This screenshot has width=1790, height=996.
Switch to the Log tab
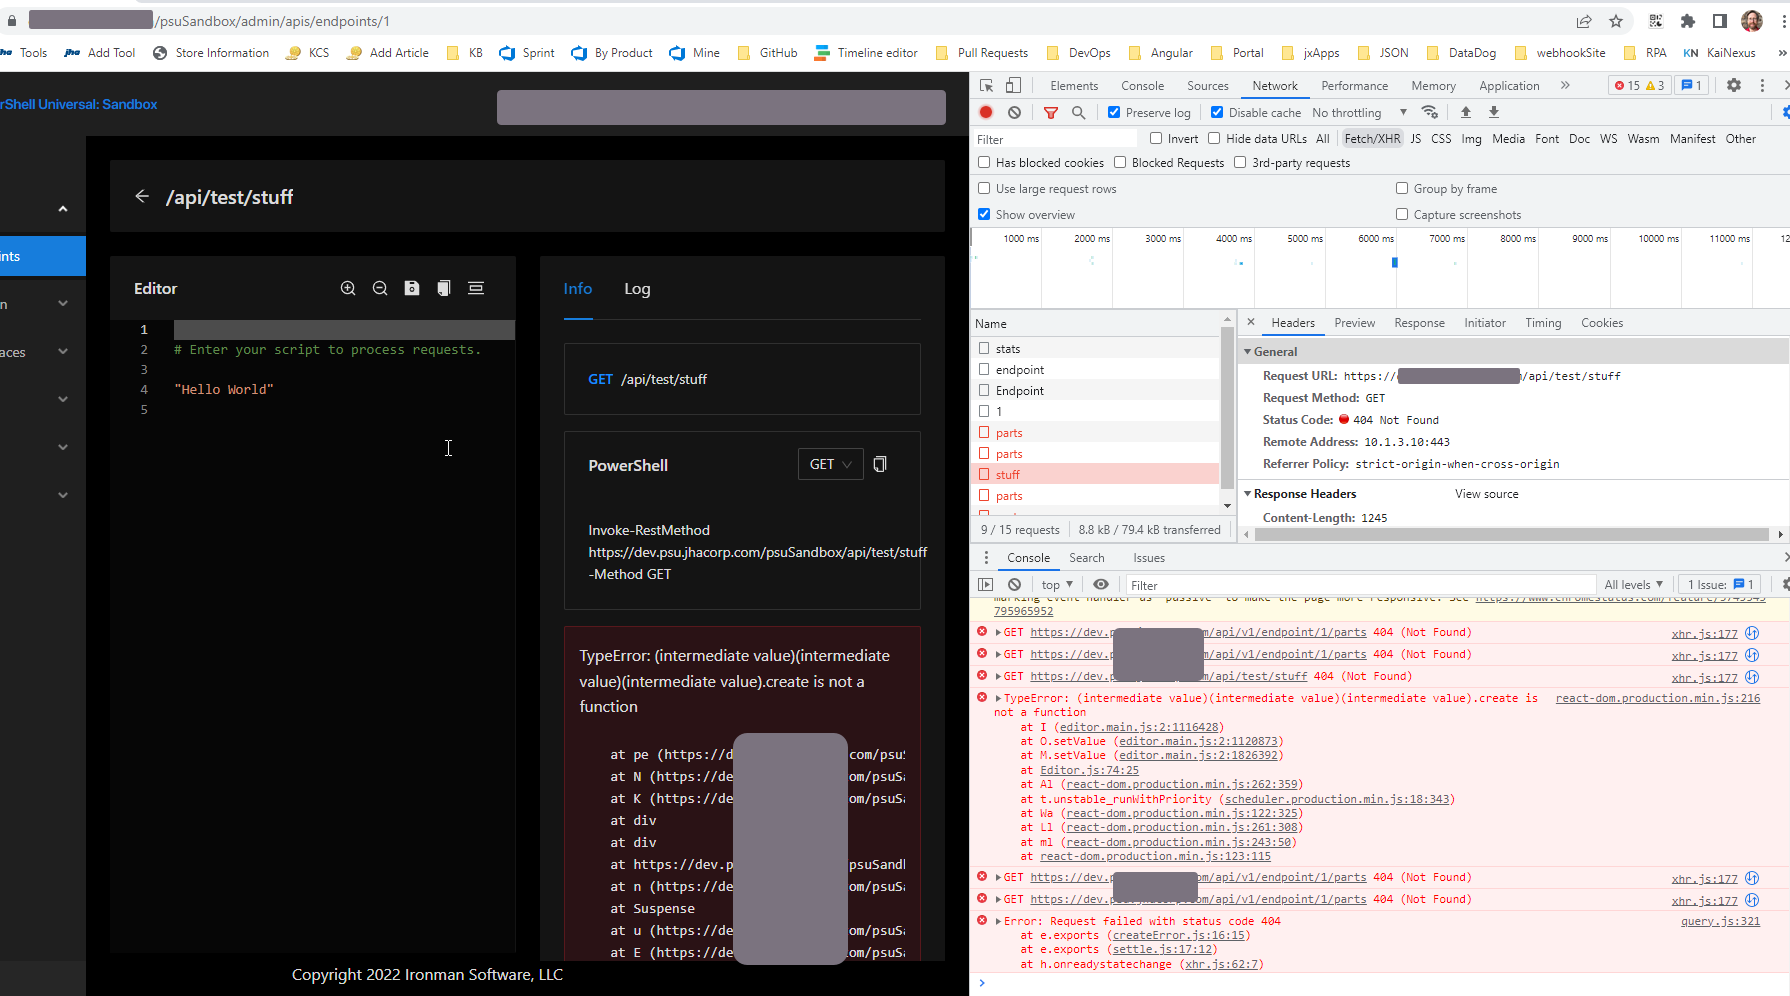click(x=637, y=289)
